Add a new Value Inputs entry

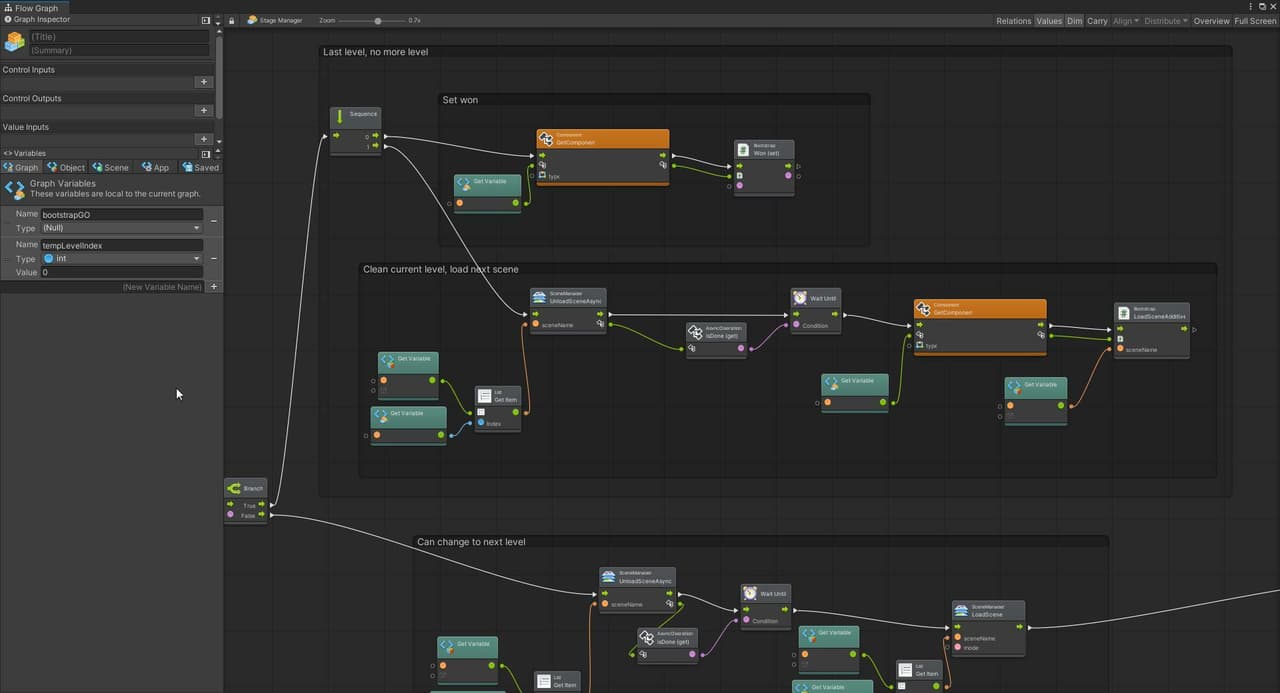(204, 139)
